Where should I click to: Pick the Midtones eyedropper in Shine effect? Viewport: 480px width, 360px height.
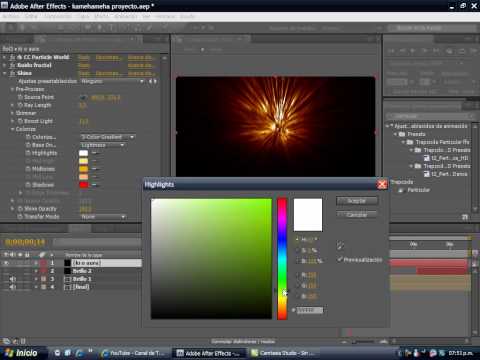(94, 169)
